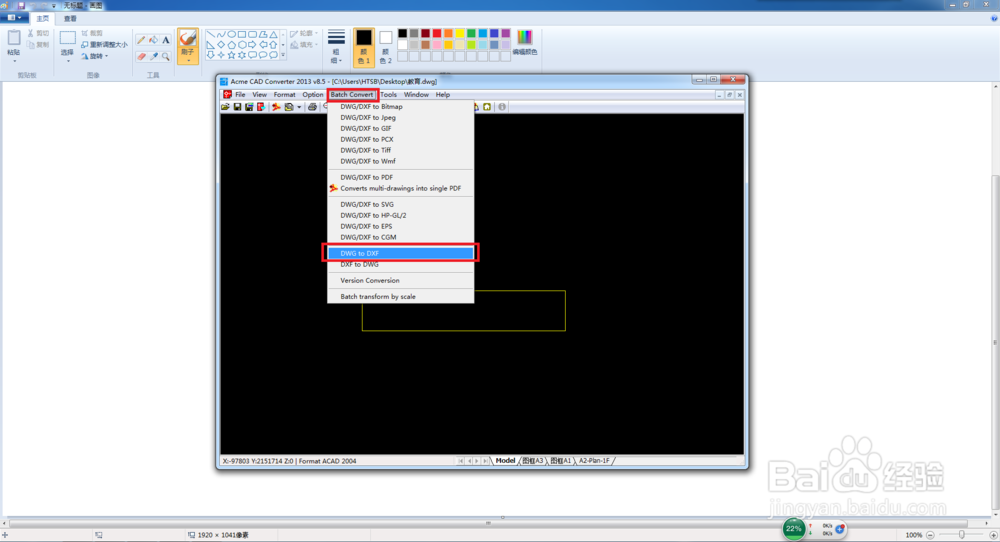Choose DWG/DXF to PDF menu item
Screen dimensions: 1000x542
pos(401,177)
